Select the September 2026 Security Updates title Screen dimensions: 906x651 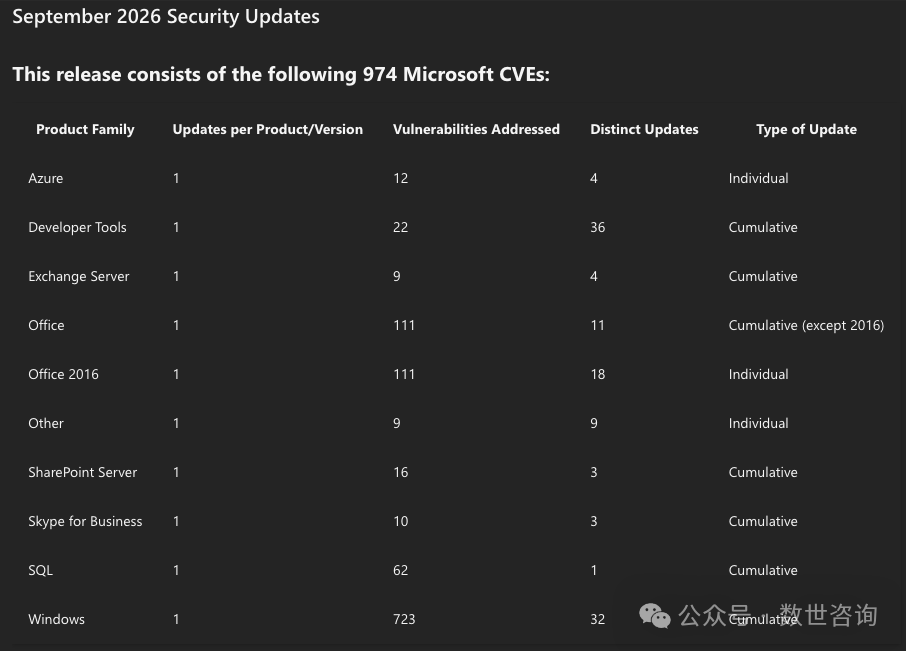point(166,17)
